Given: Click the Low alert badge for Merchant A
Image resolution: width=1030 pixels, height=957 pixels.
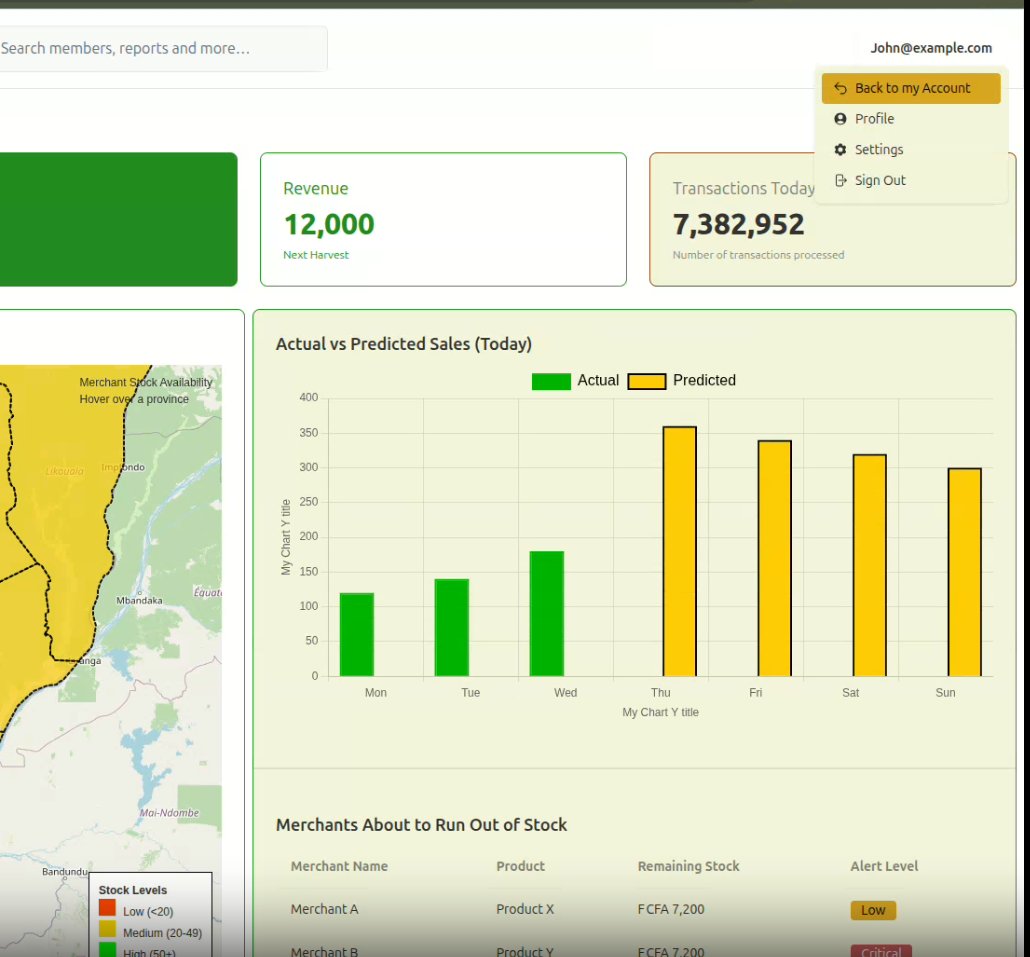Looking at the screenshot, I should 873,910.
